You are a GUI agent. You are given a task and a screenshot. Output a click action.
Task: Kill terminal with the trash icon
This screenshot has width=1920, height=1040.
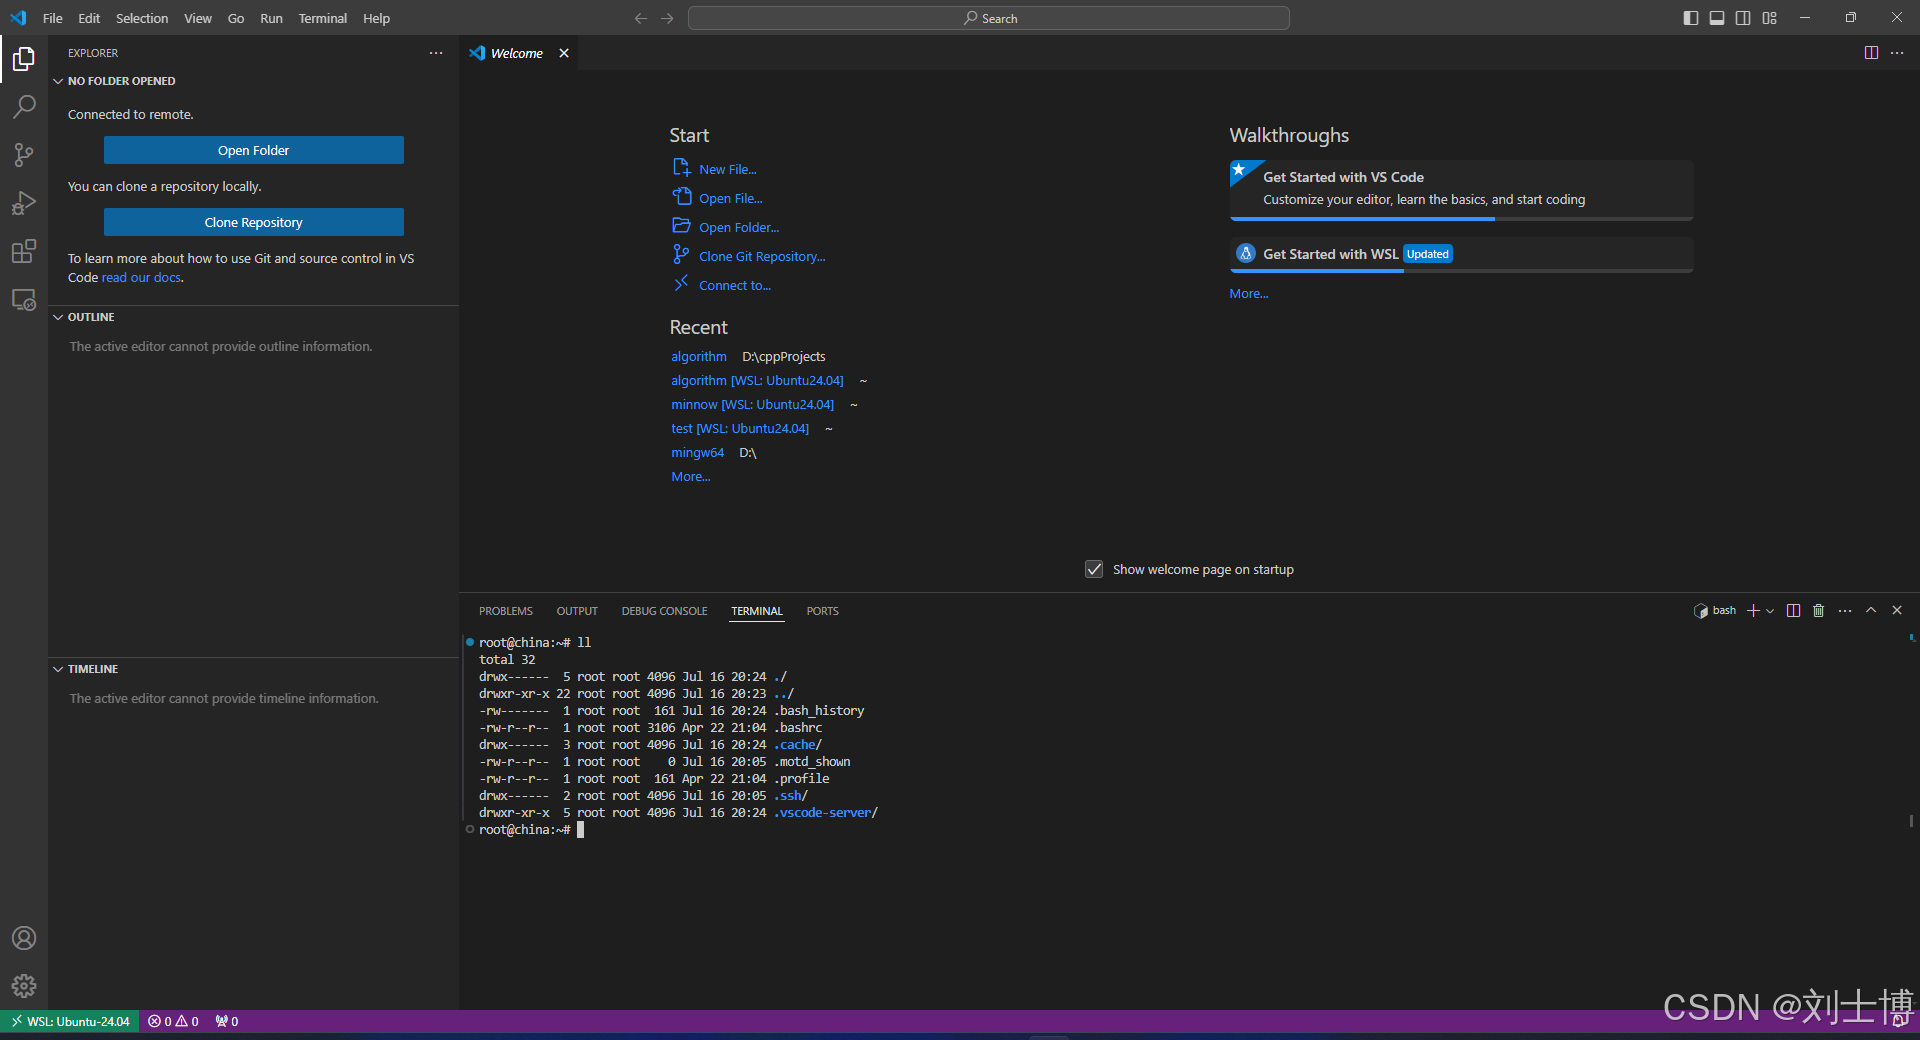pyautogui.click(x=1819, y=611)
